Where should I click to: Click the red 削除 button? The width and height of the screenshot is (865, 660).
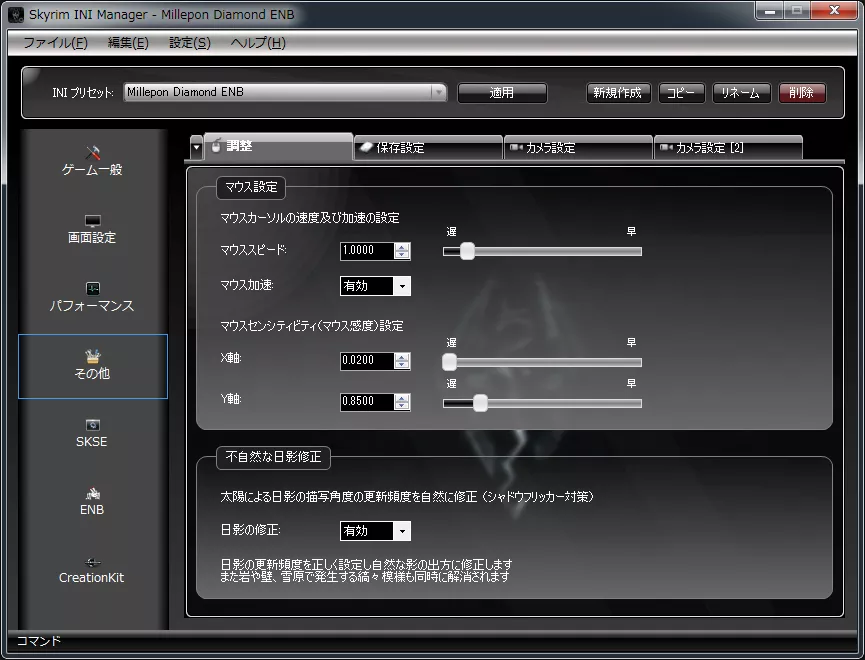(802, 93)
